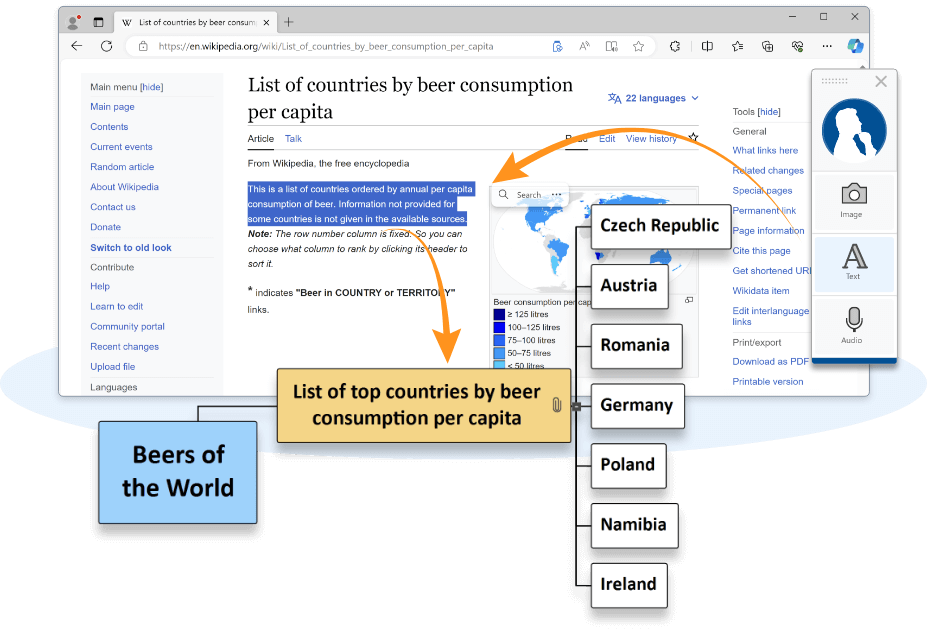The height and width of the screenshot is (642, 927).
Task: Select the central beer consumption topic
Action: (x=423, y=406)
